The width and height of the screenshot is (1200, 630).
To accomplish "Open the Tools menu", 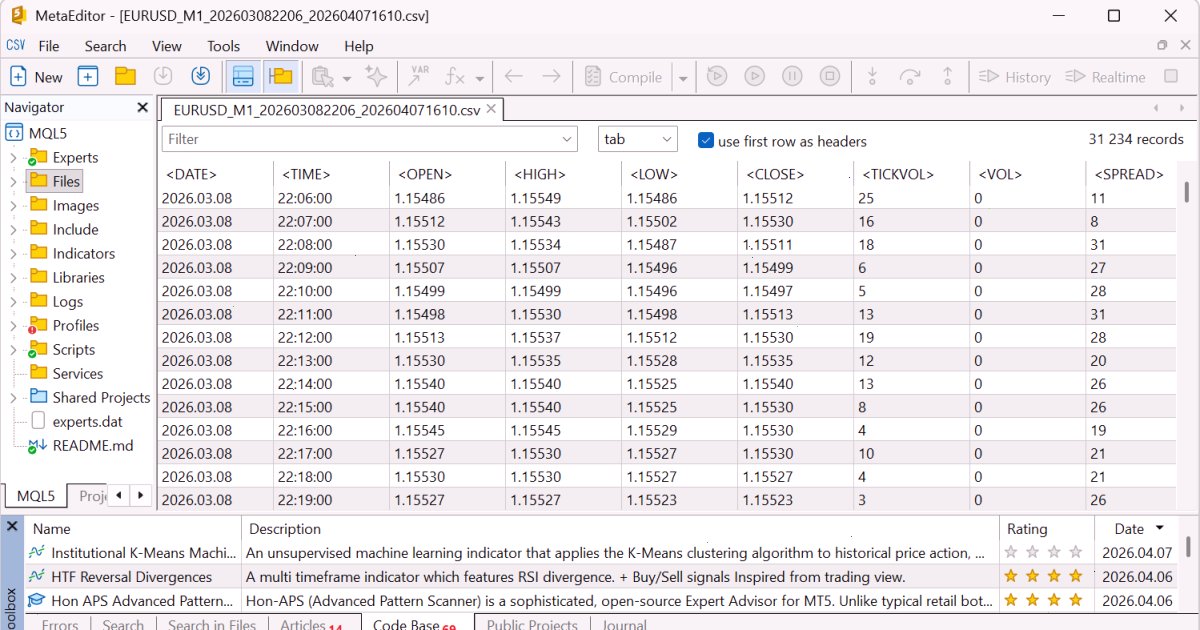I will coord(223,46).
